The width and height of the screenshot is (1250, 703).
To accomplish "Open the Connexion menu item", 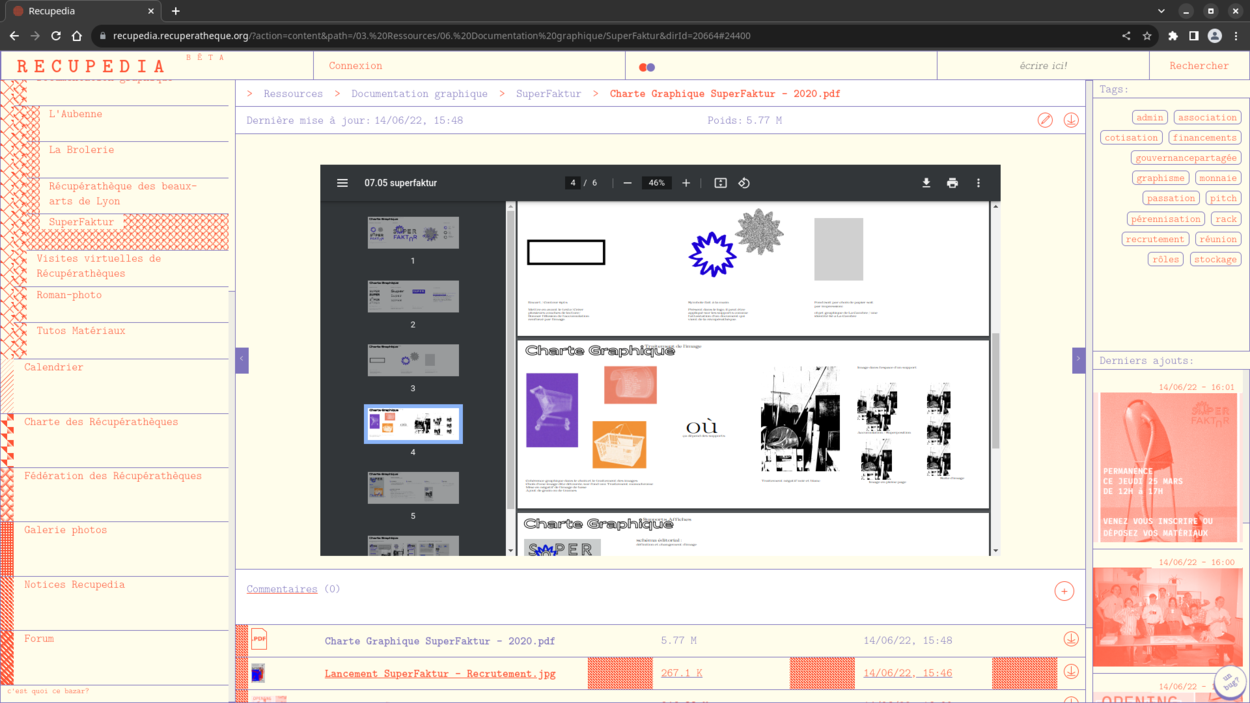I will tap(355, 66).
